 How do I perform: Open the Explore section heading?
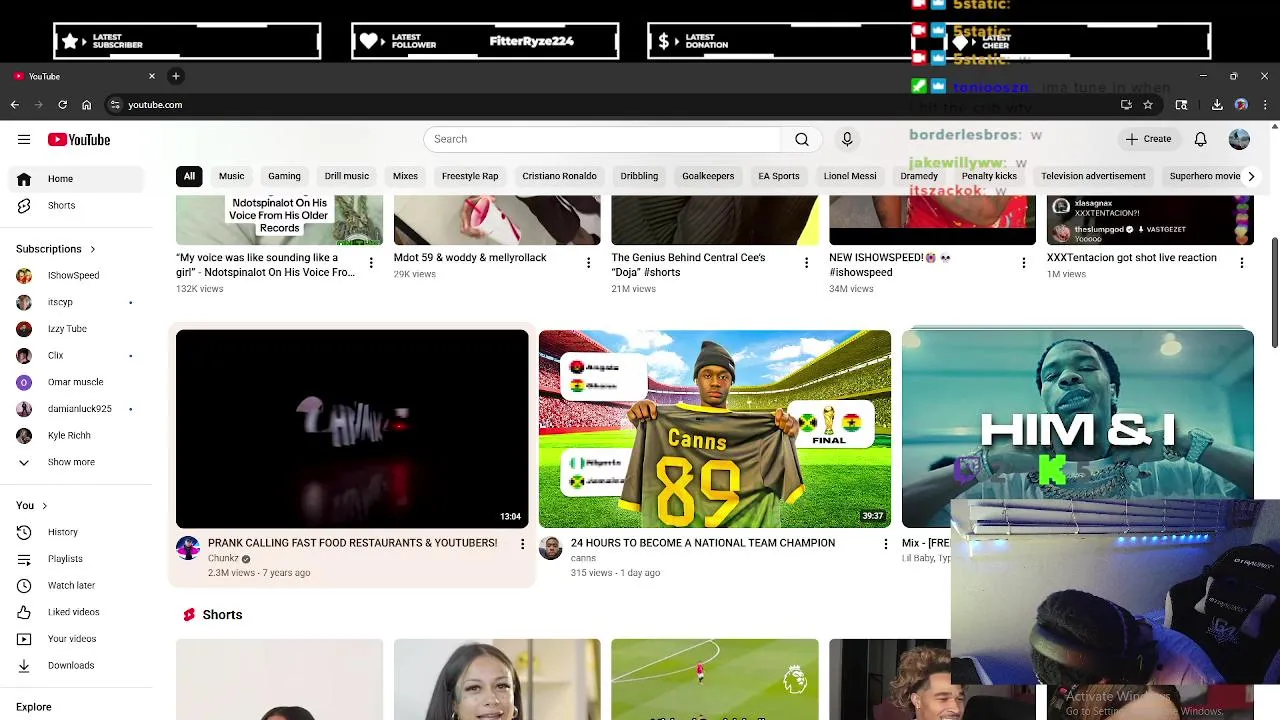tap(33, 707)
